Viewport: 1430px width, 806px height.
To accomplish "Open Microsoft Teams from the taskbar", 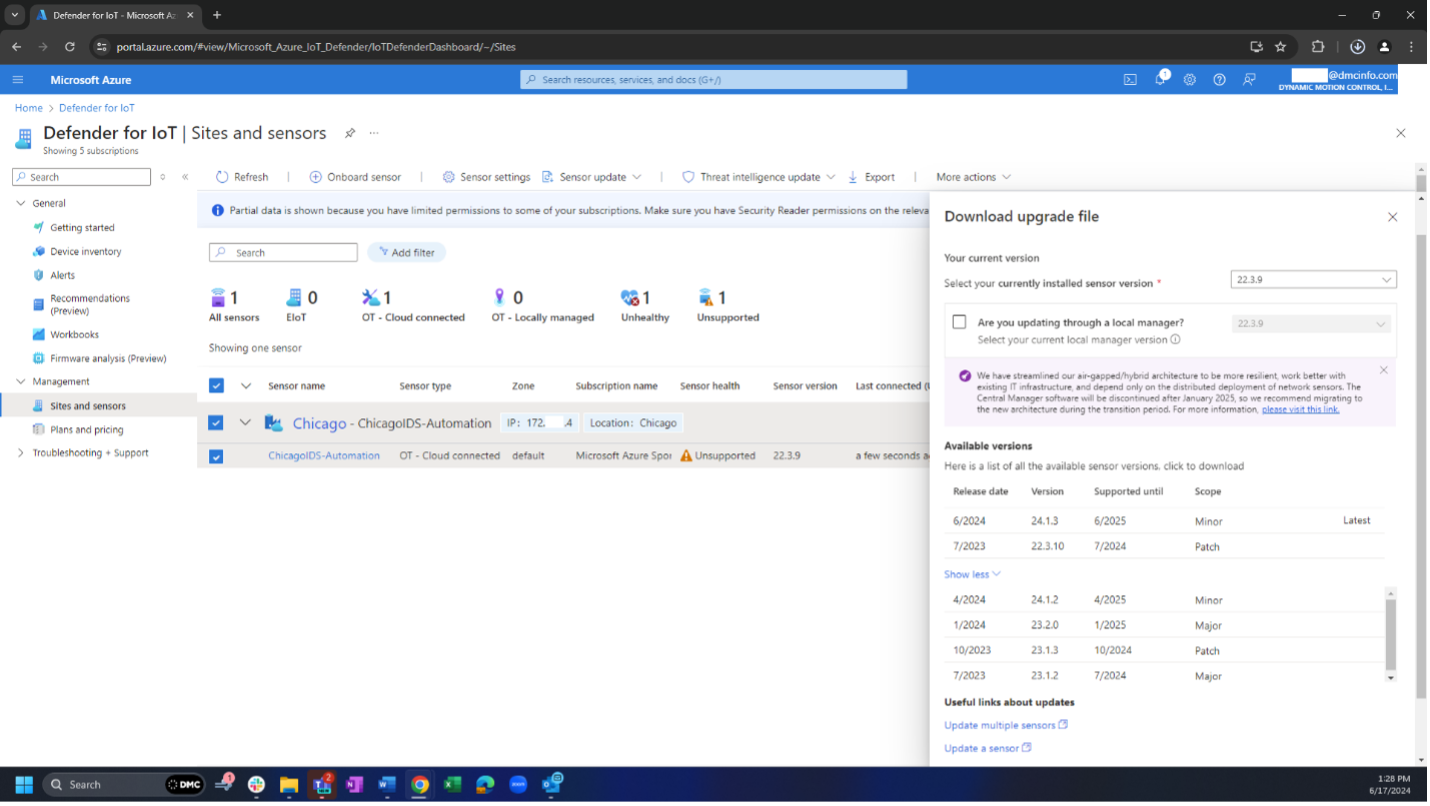I will pos(322,783).
